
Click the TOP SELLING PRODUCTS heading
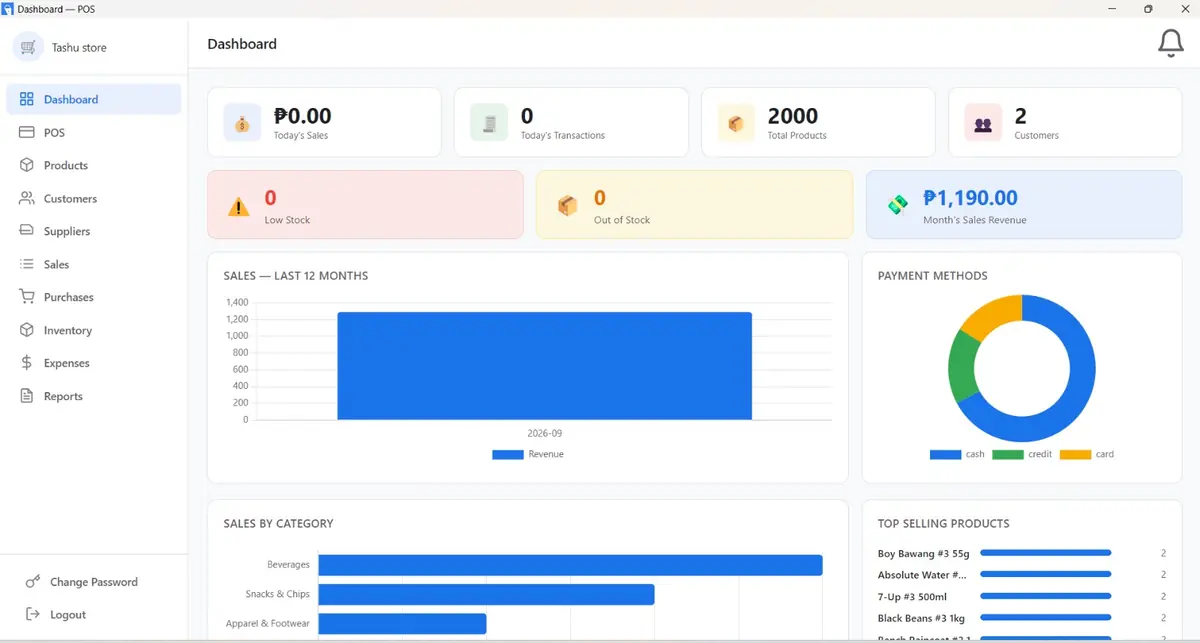tap(943, 524)
